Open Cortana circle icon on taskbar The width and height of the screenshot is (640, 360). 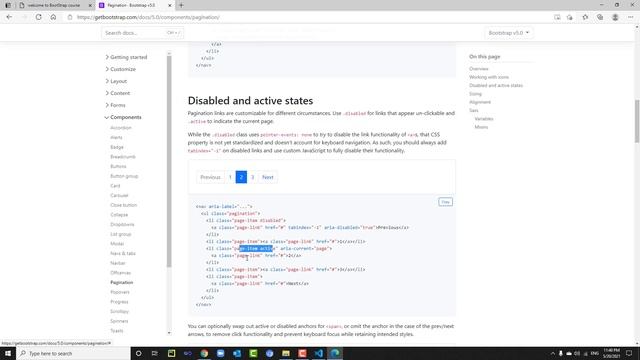coord(138,353)
